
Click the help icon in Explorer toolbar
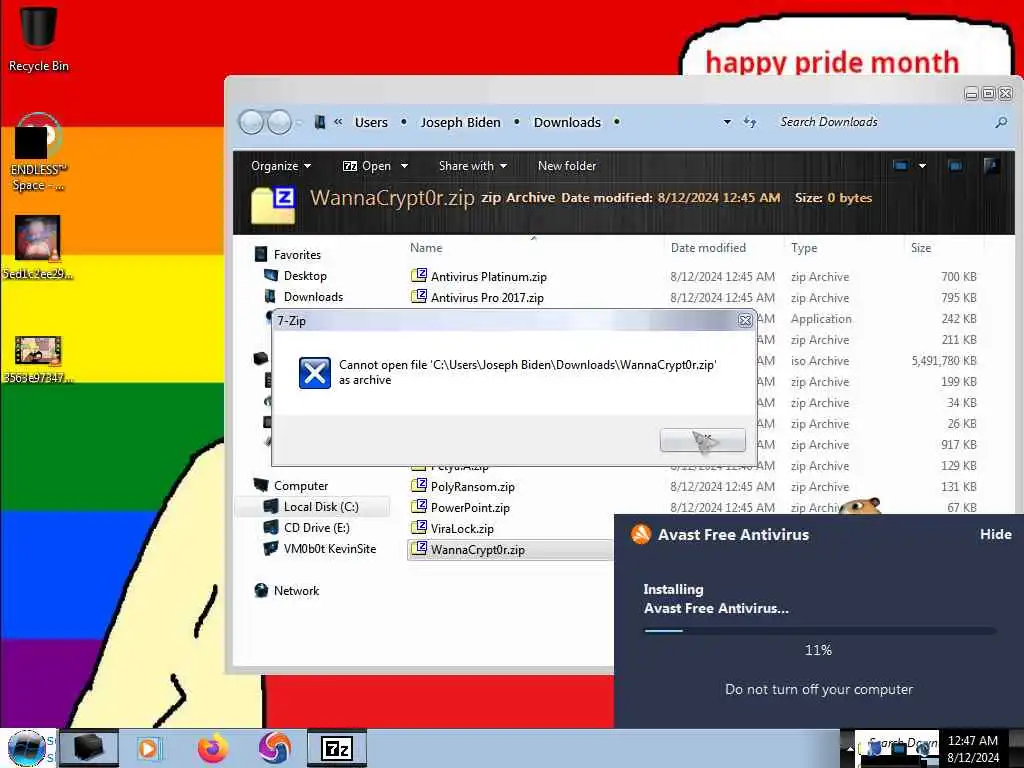coord(991,166)
